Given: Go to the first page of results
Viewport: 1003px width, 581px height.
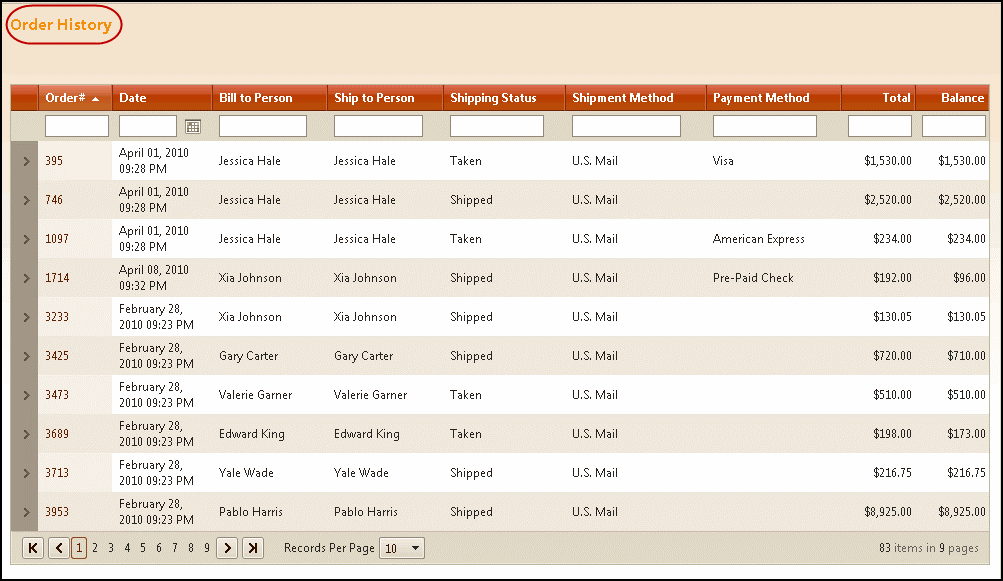Looking at the screenshot, I should pyautogui.click(x=33, y=548).
